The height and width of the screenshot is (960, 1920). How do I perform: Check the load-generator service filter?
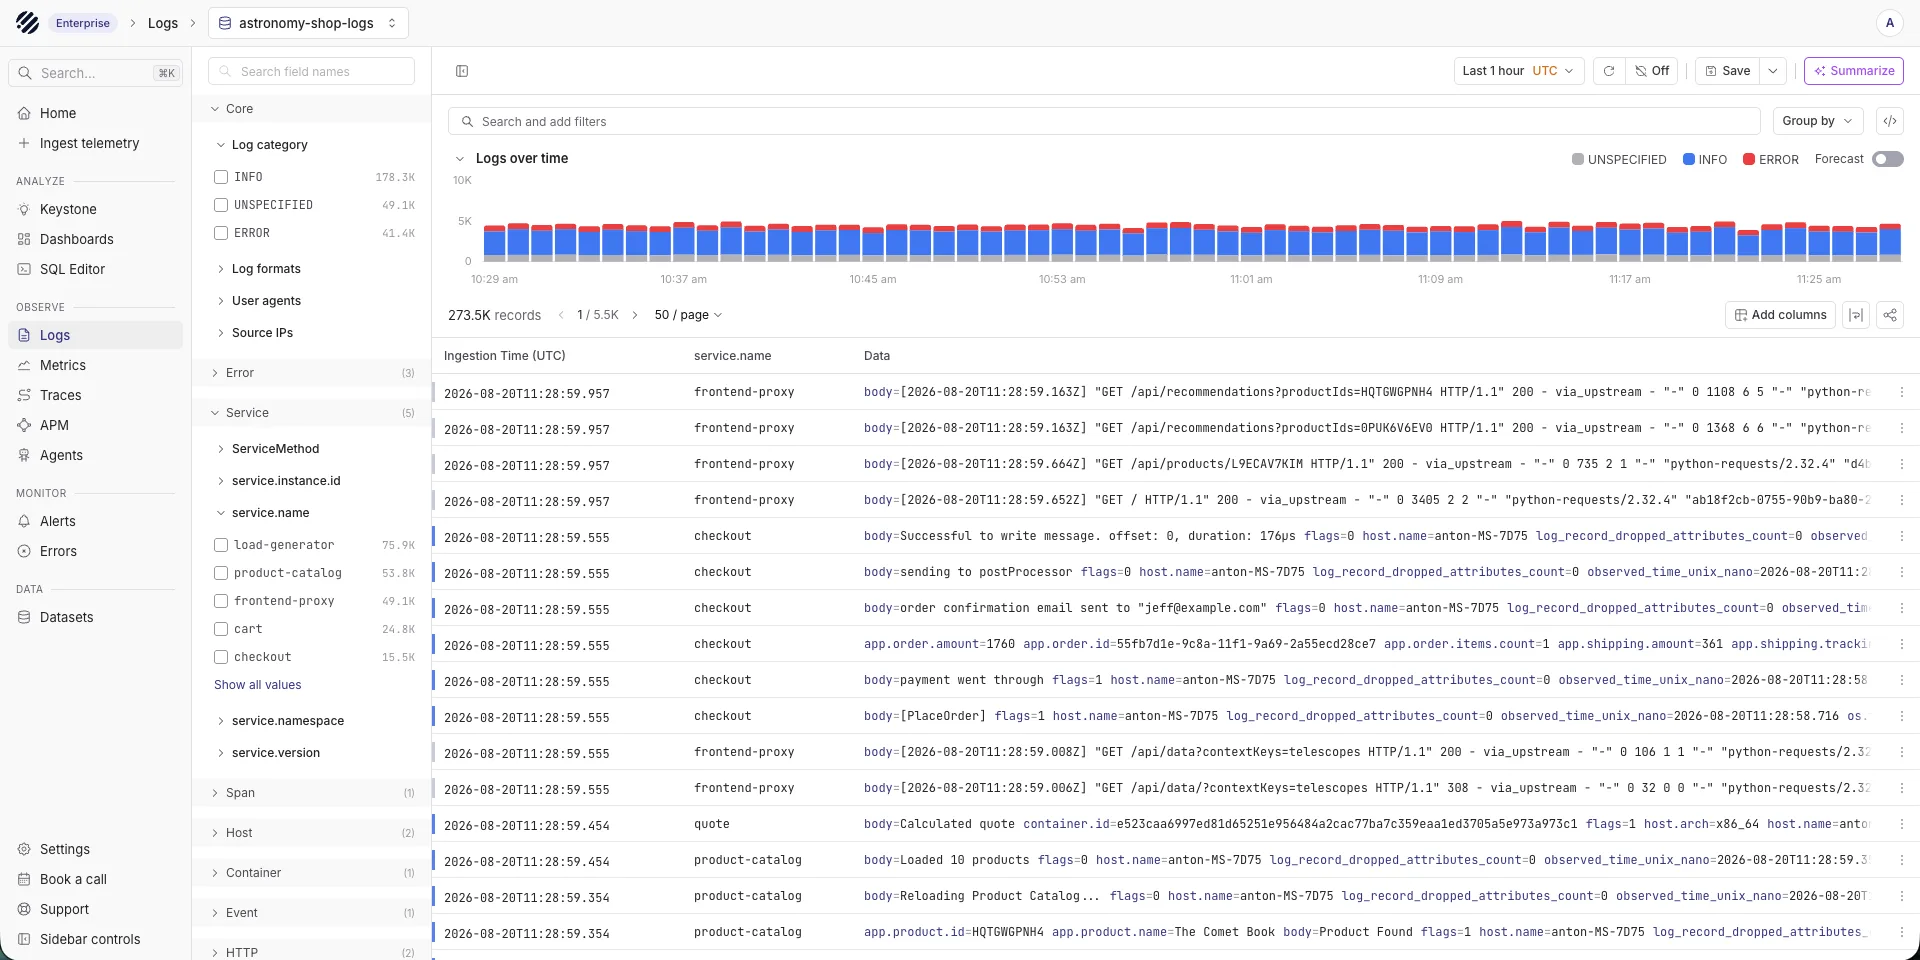click(x=221, y=545)
